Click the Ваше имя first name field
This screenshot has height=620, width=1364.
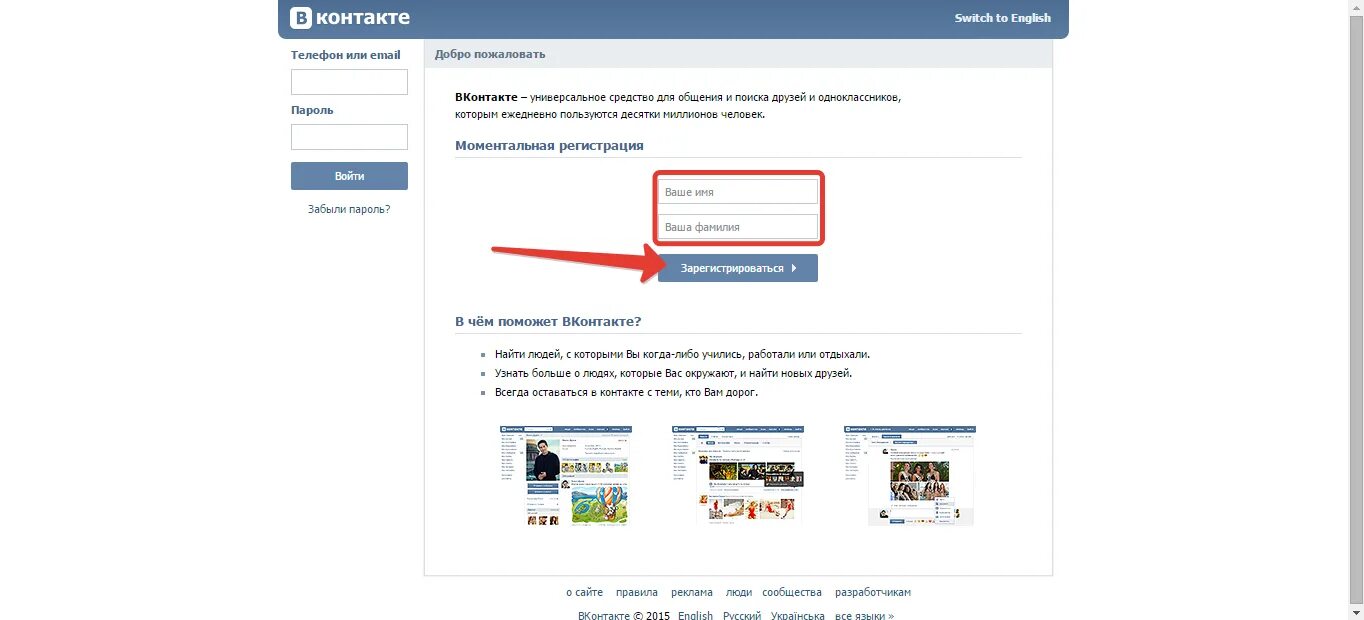738,191
